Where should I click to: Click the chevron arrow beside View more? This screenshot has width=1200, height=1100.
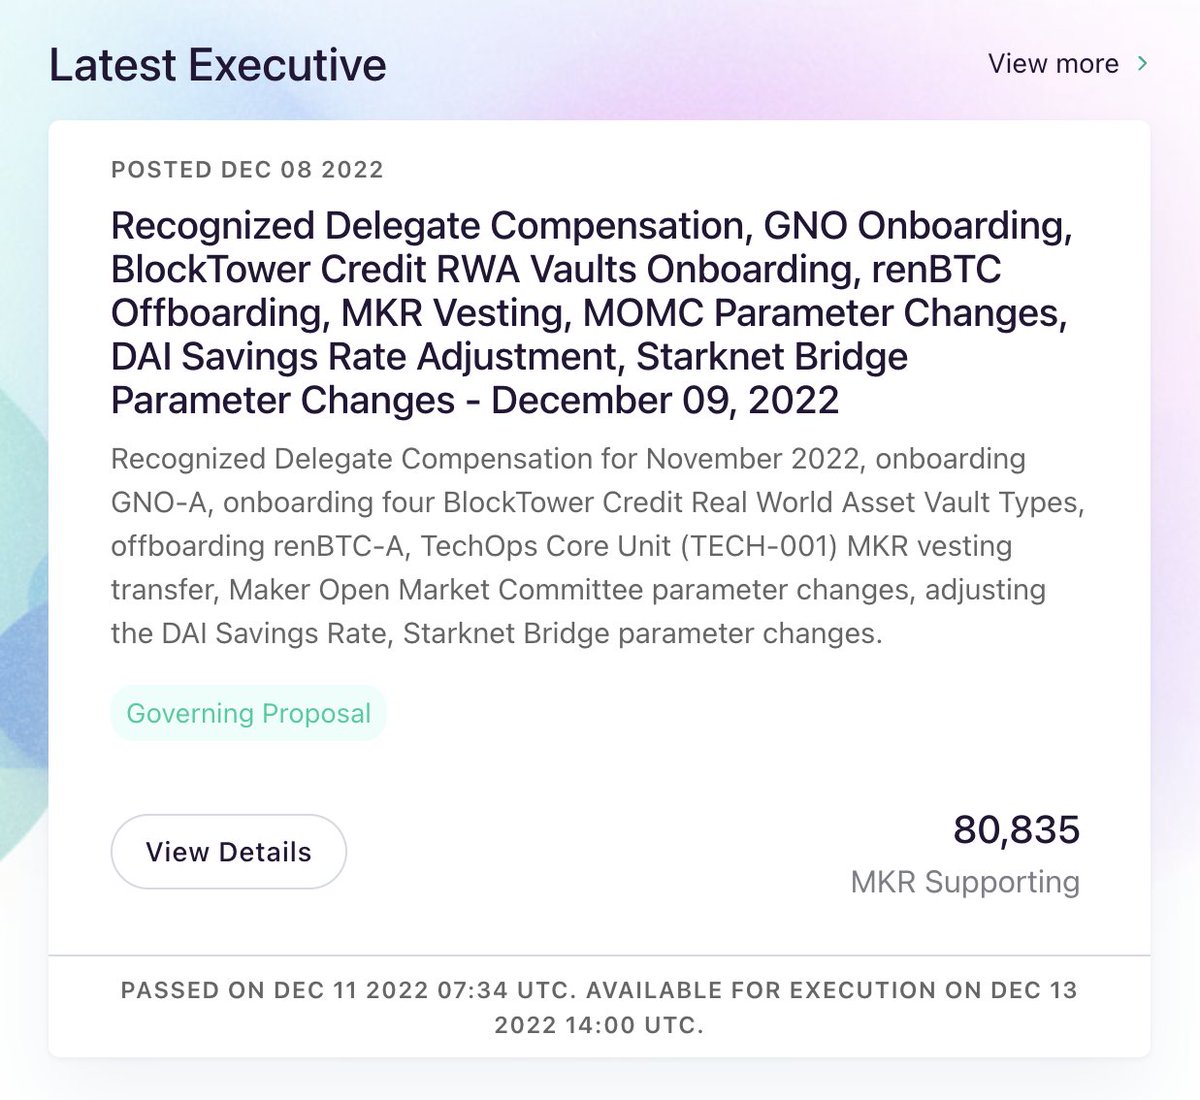tap(1142, 64)
